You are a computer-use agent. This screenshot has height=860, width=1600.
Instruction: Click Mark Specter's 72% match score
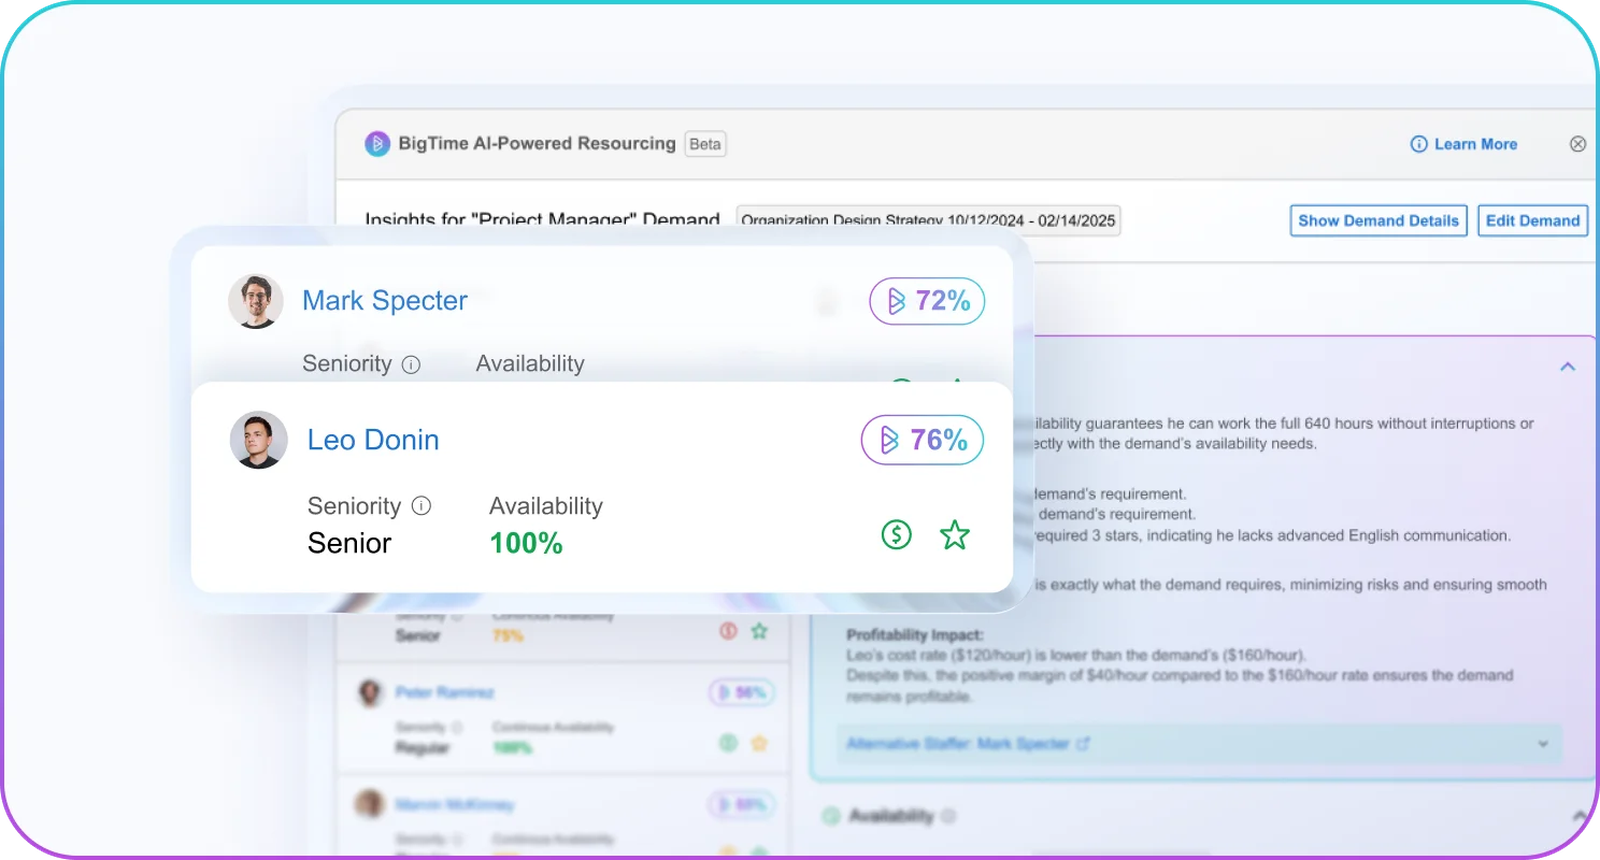[x=927, y=301]
